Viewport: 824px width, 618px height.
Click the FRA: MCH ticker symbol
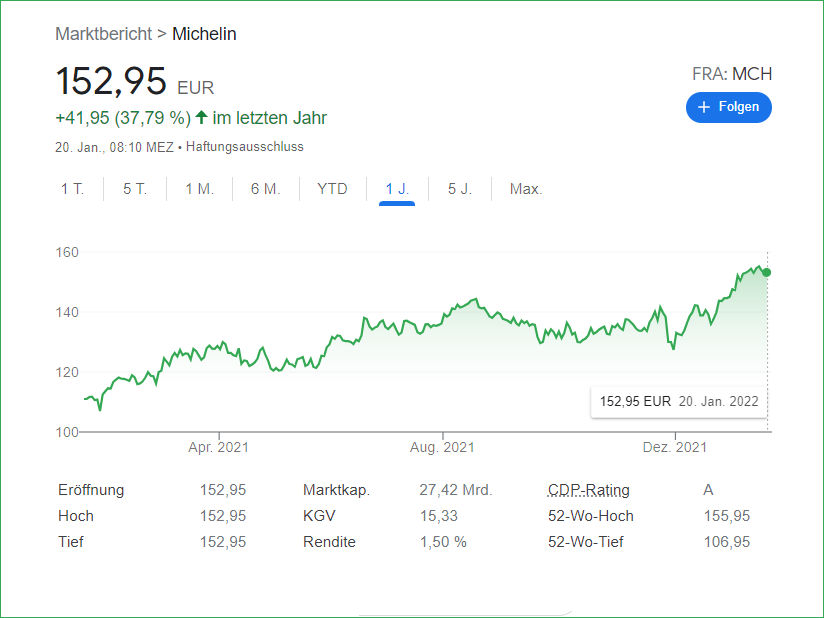click(x=732, y=74)
